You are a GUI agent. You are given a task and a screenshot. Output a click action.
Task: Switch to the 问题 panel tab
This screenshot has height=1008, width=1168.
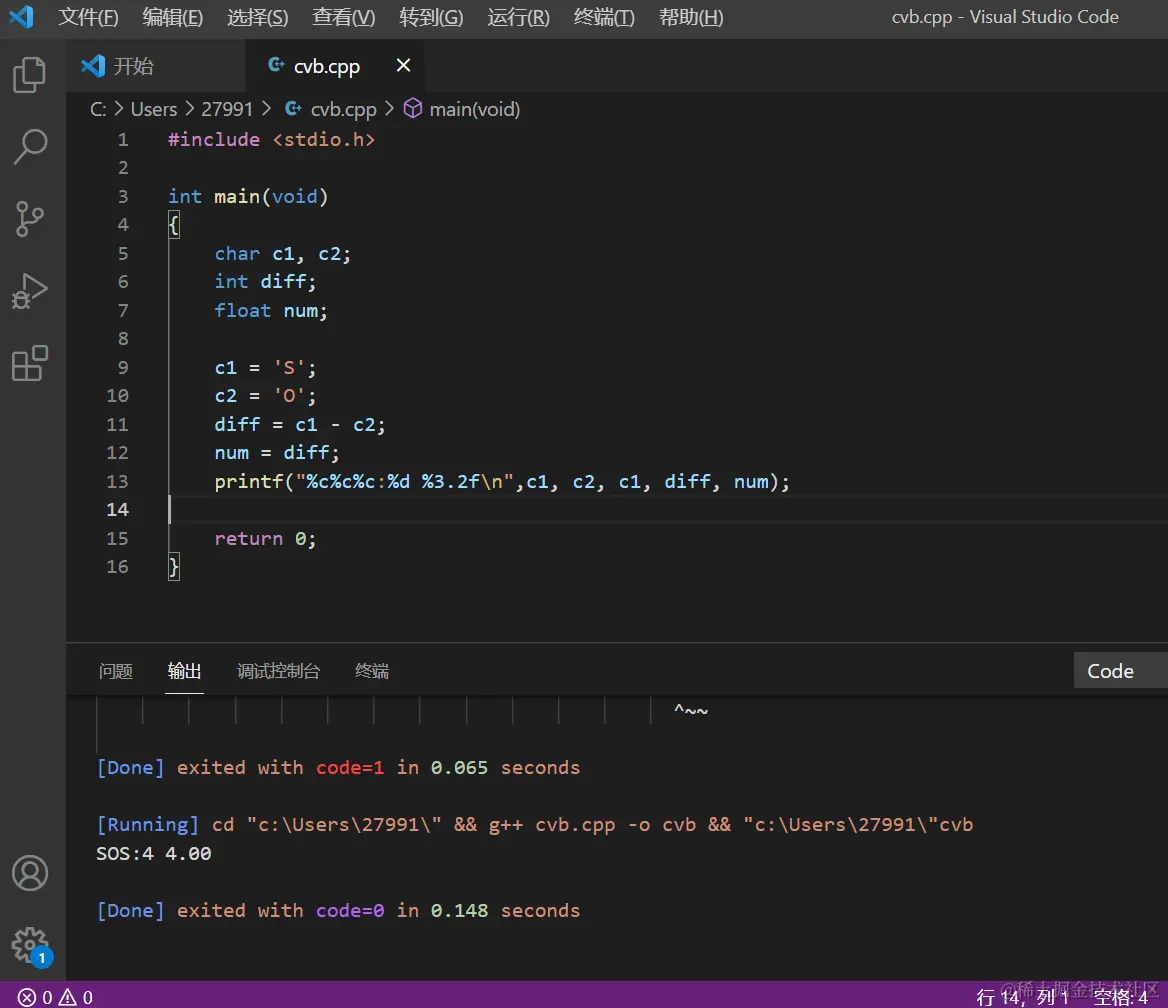[x=116, y=671]
